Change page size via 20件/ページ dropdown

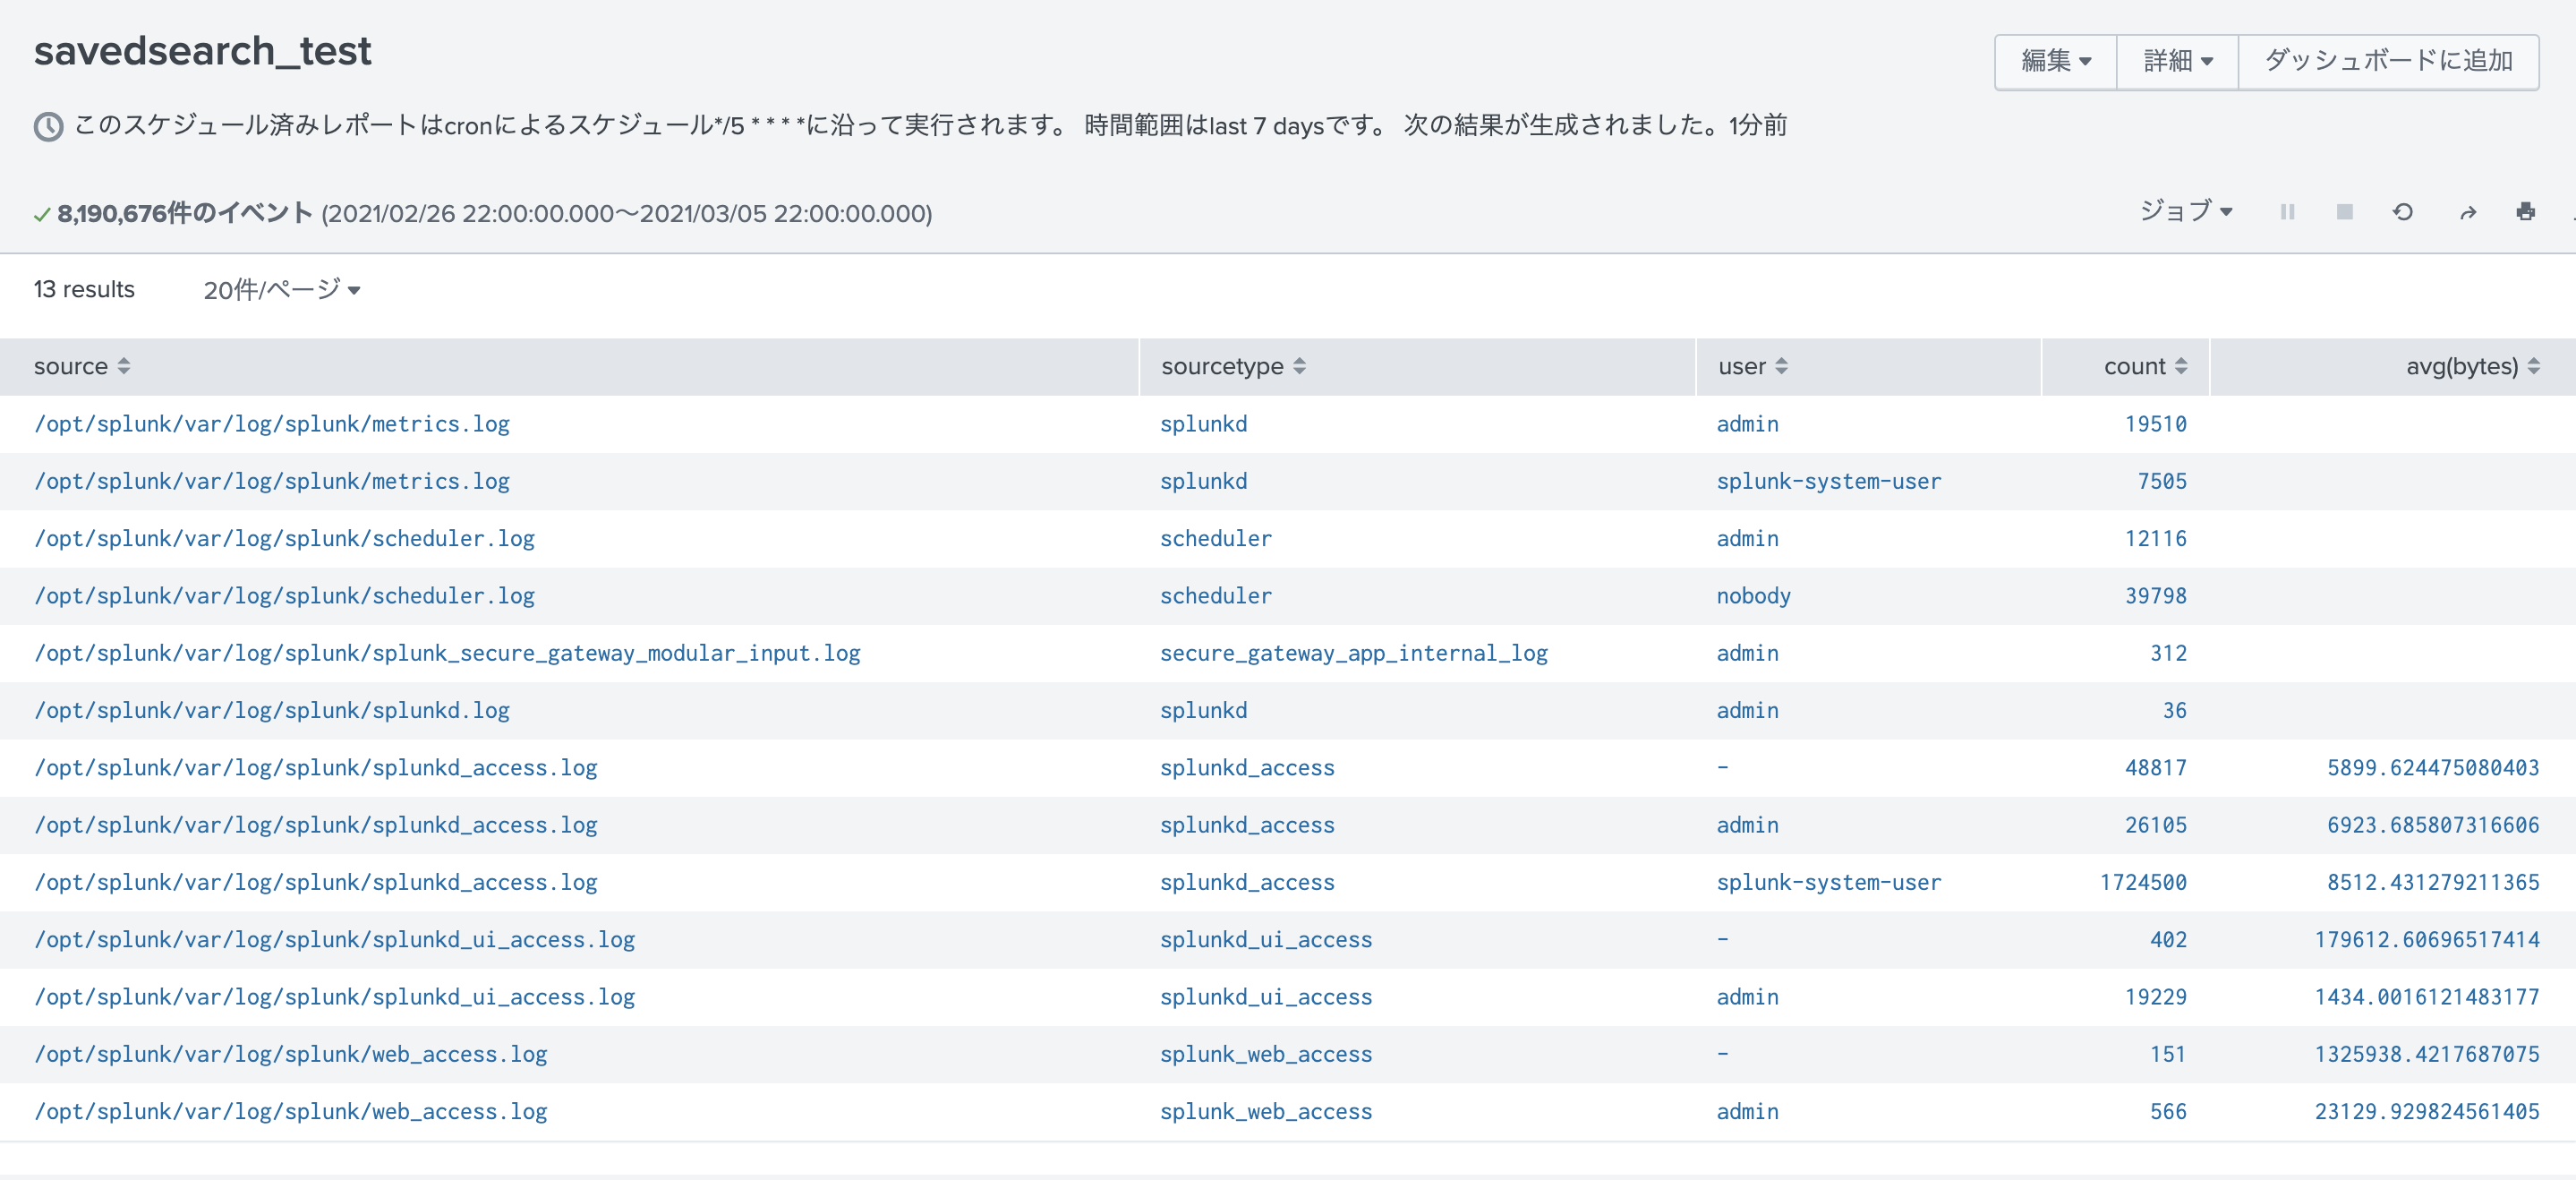pyautogui.click(x=283, y=290)
